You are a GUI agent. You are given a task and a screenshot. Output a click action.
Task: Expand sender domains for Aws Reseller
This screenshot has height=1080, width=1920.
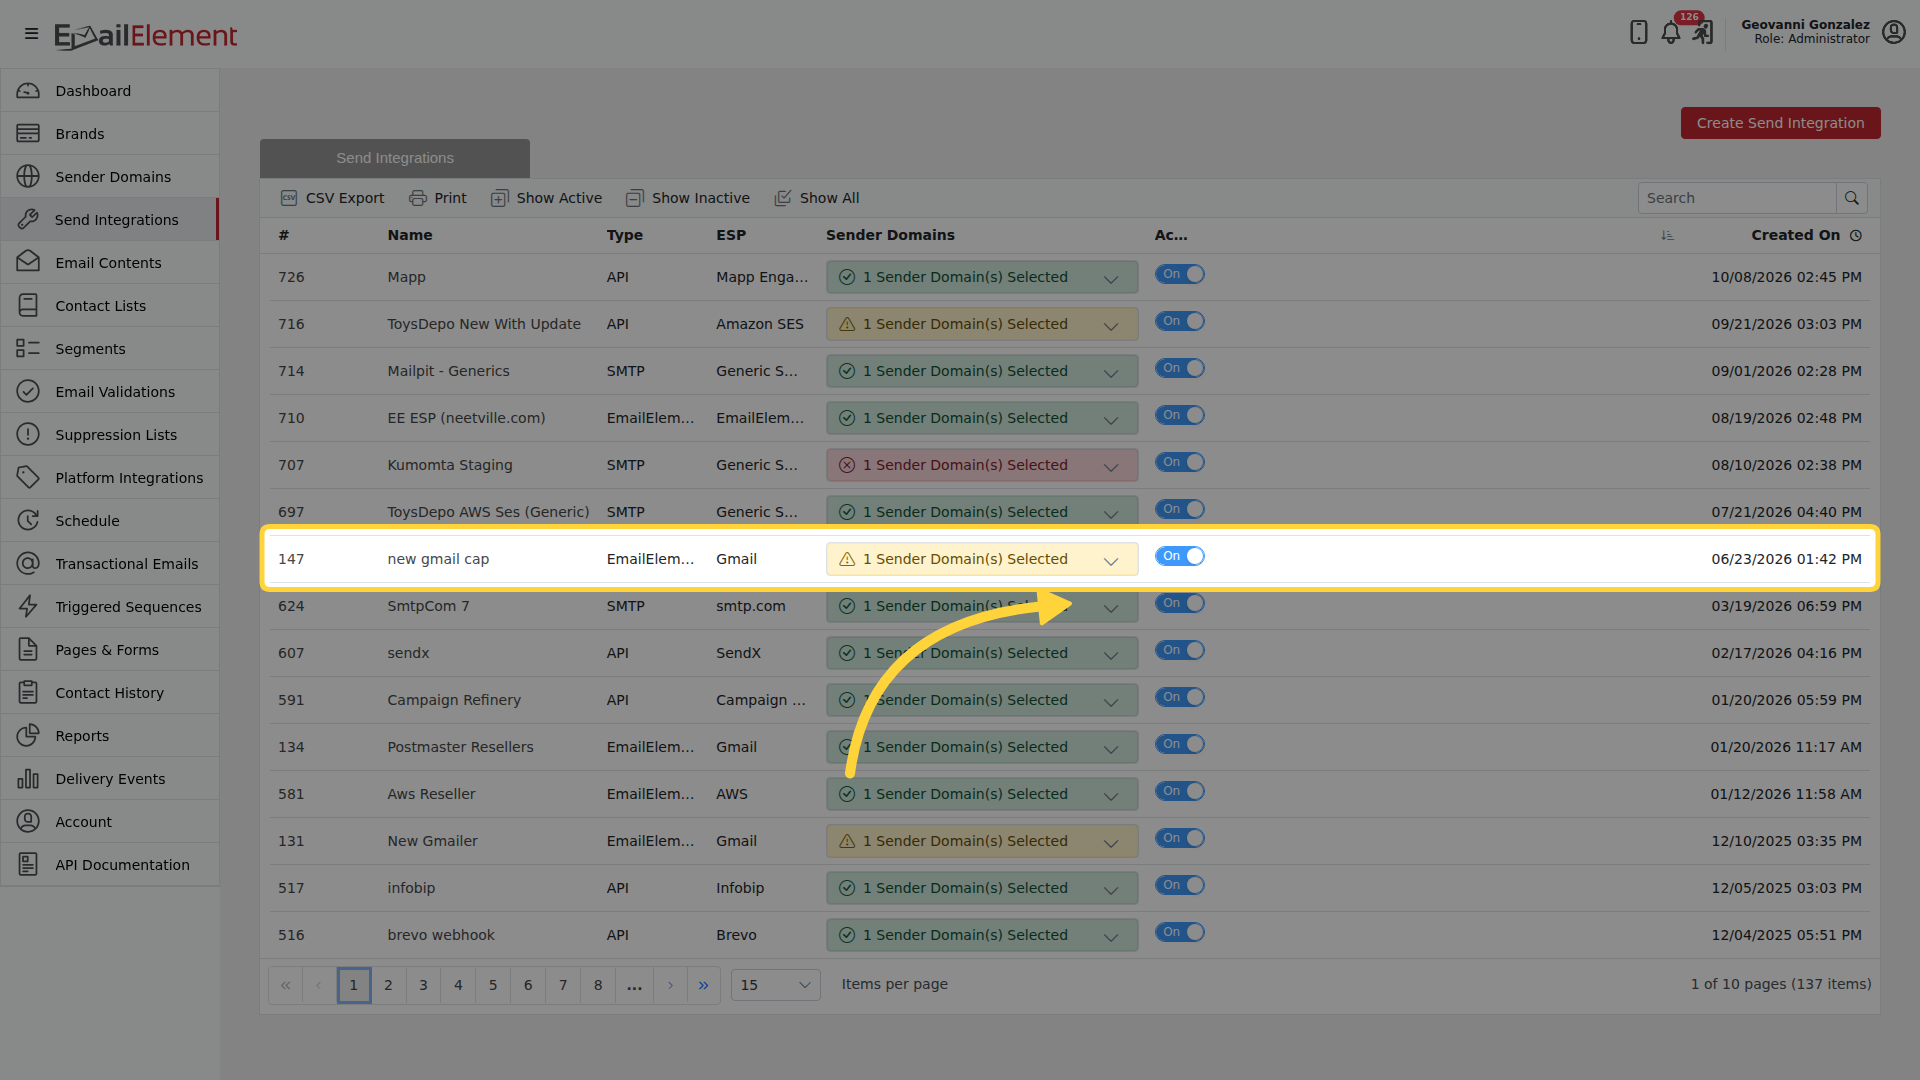point(982,794)
